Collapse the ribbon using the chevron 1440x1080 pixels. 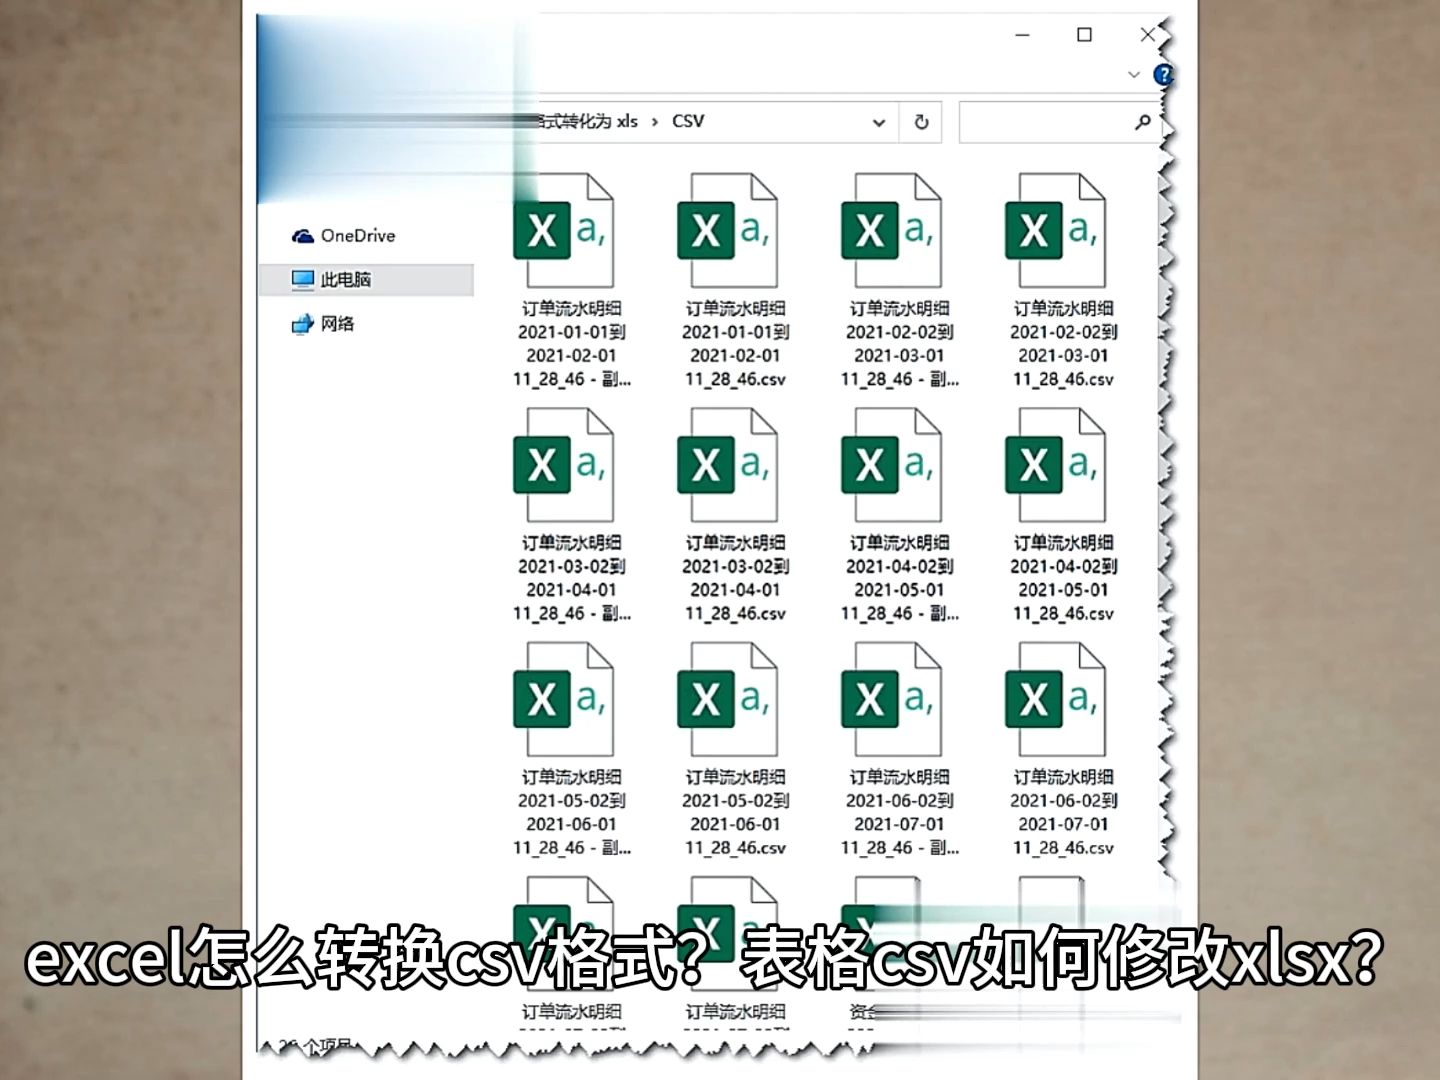[1133, 75]
